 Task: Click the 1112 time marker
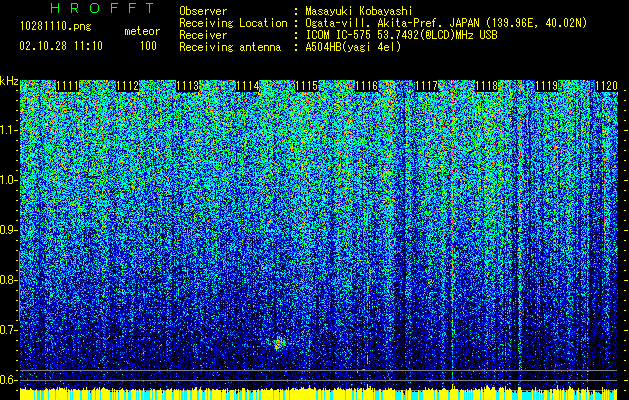pos(128,86)
